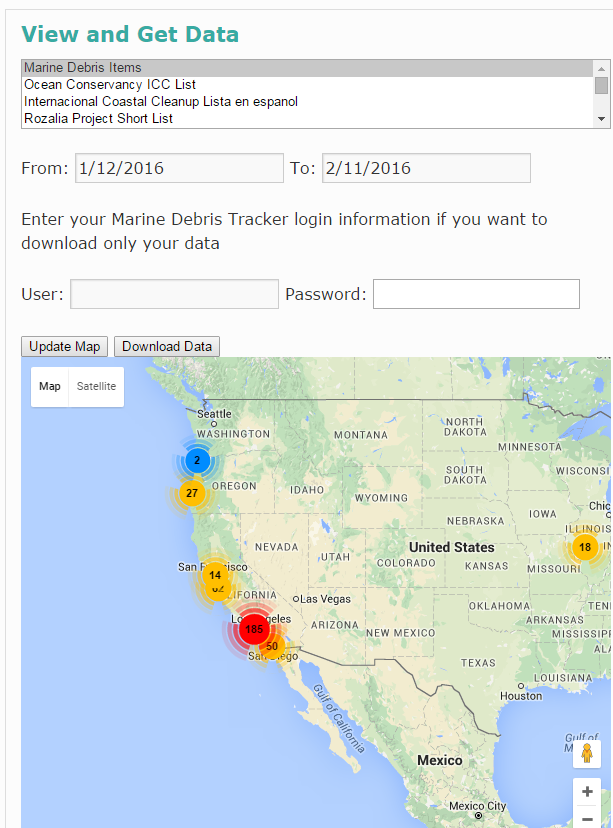Click the Download Data button
This screenshot has width=613, height=828.
point(167,346)
